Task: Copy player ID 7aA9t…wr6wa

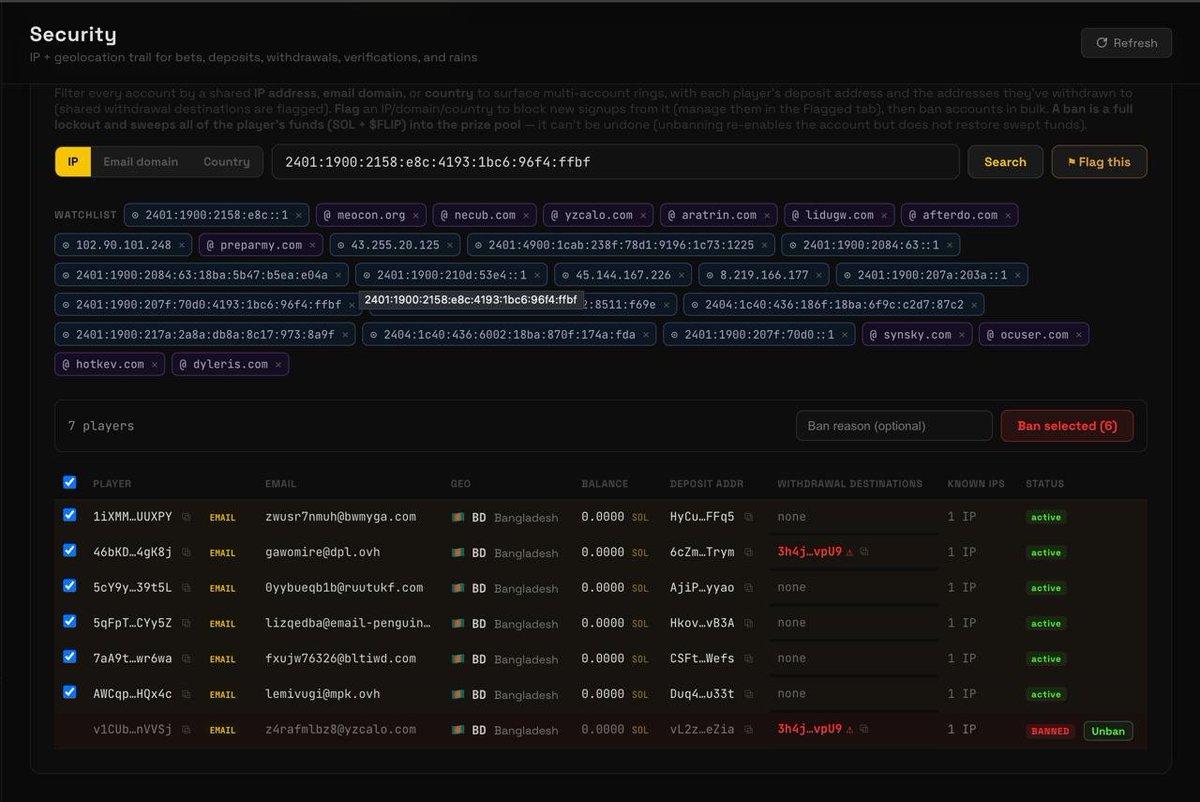Action: pyautogui.click(x=187, y=659)
